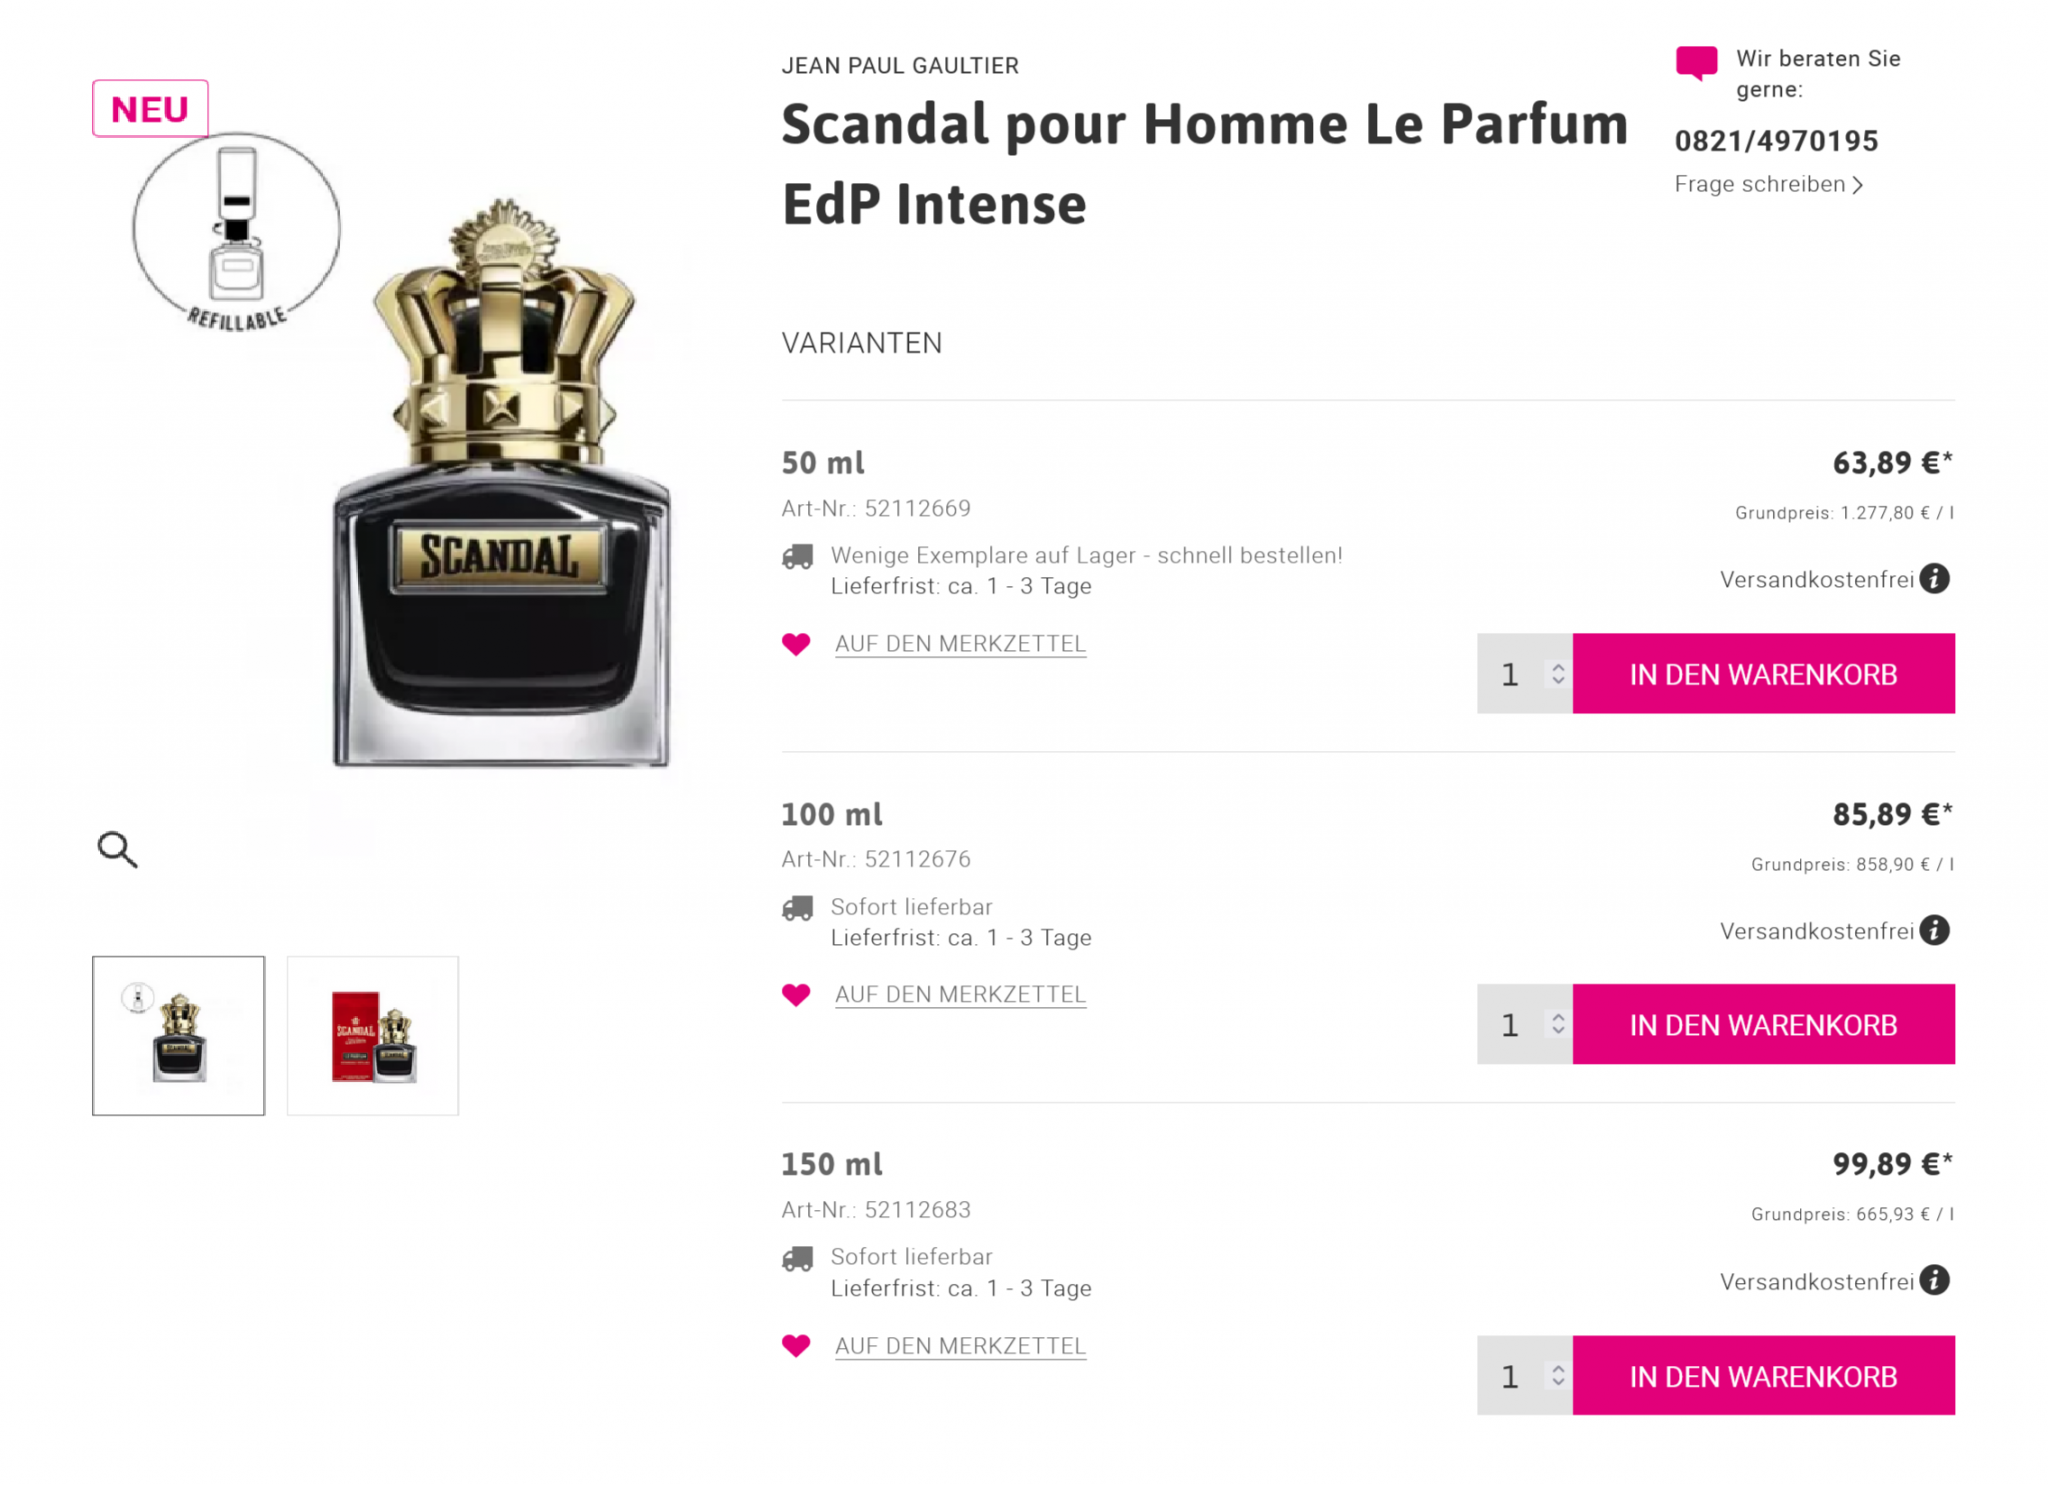
Task: Save 100 ml to Merkzettel link
Action: 960,995
